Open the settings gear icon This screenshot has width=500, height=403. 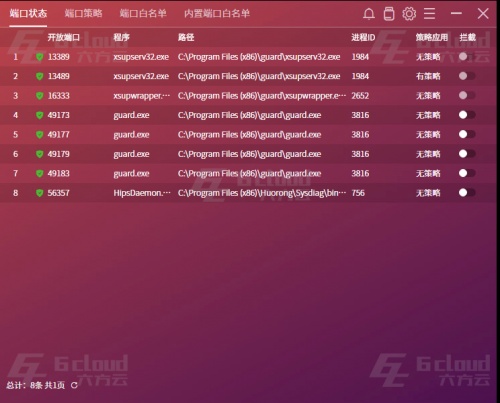[409, 14]
